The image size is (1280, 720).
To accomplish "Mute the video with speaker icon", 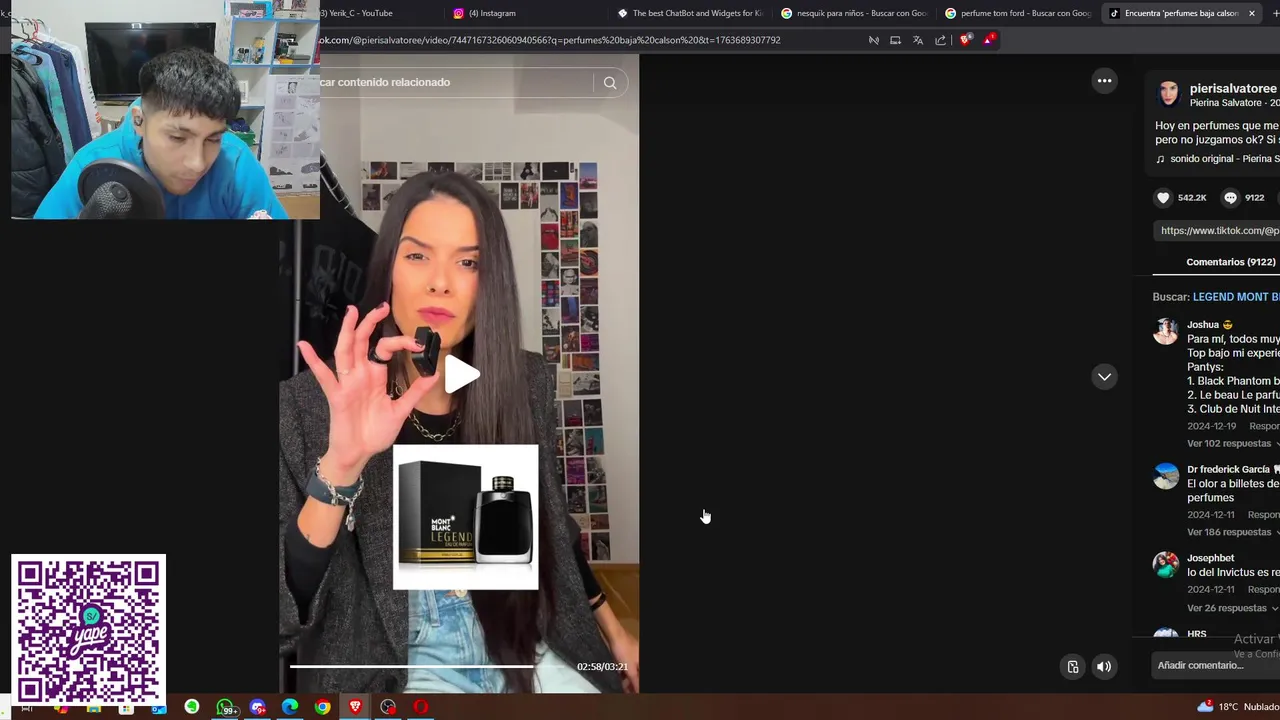I will click(x=1104, y=667).
